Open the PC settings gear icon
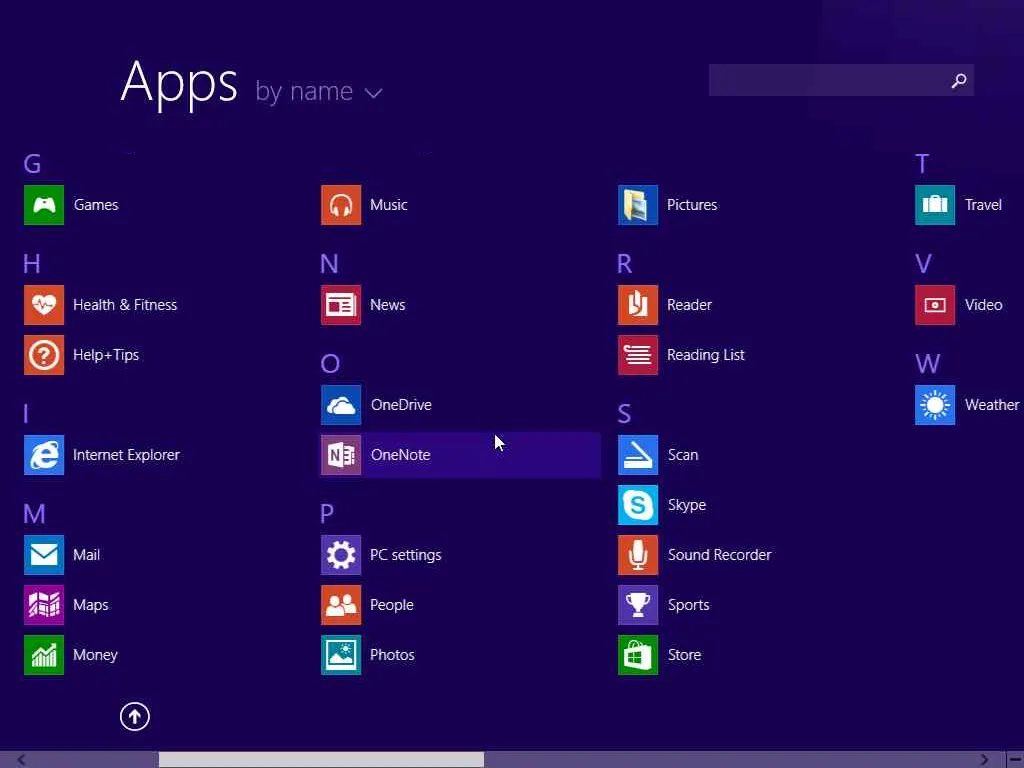The width and height of the screenshot is (1024, 768). 341,554
